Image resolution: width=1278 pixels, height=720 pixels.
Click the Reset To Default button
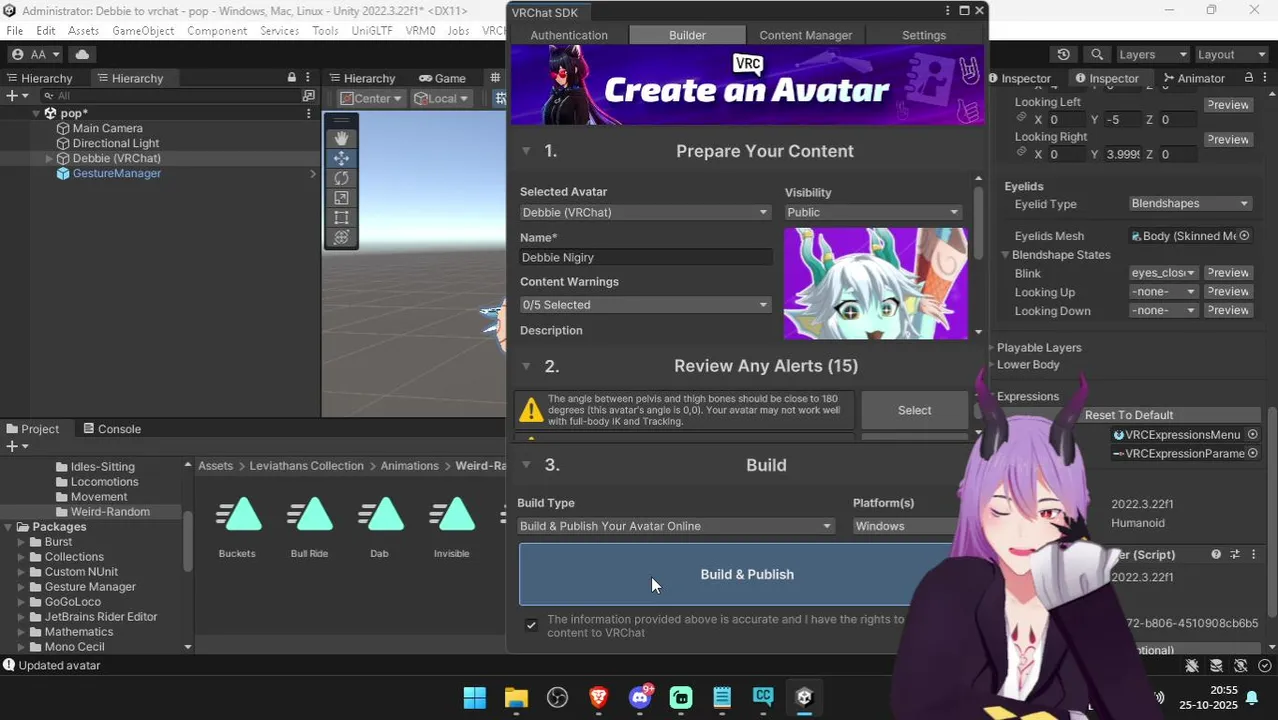(x=1129, y=415)
